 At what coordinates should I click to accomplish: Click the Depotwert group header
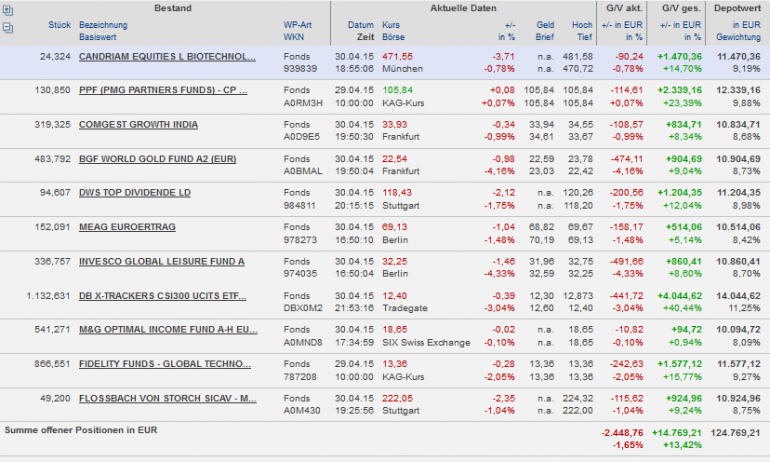pos(738,8)
